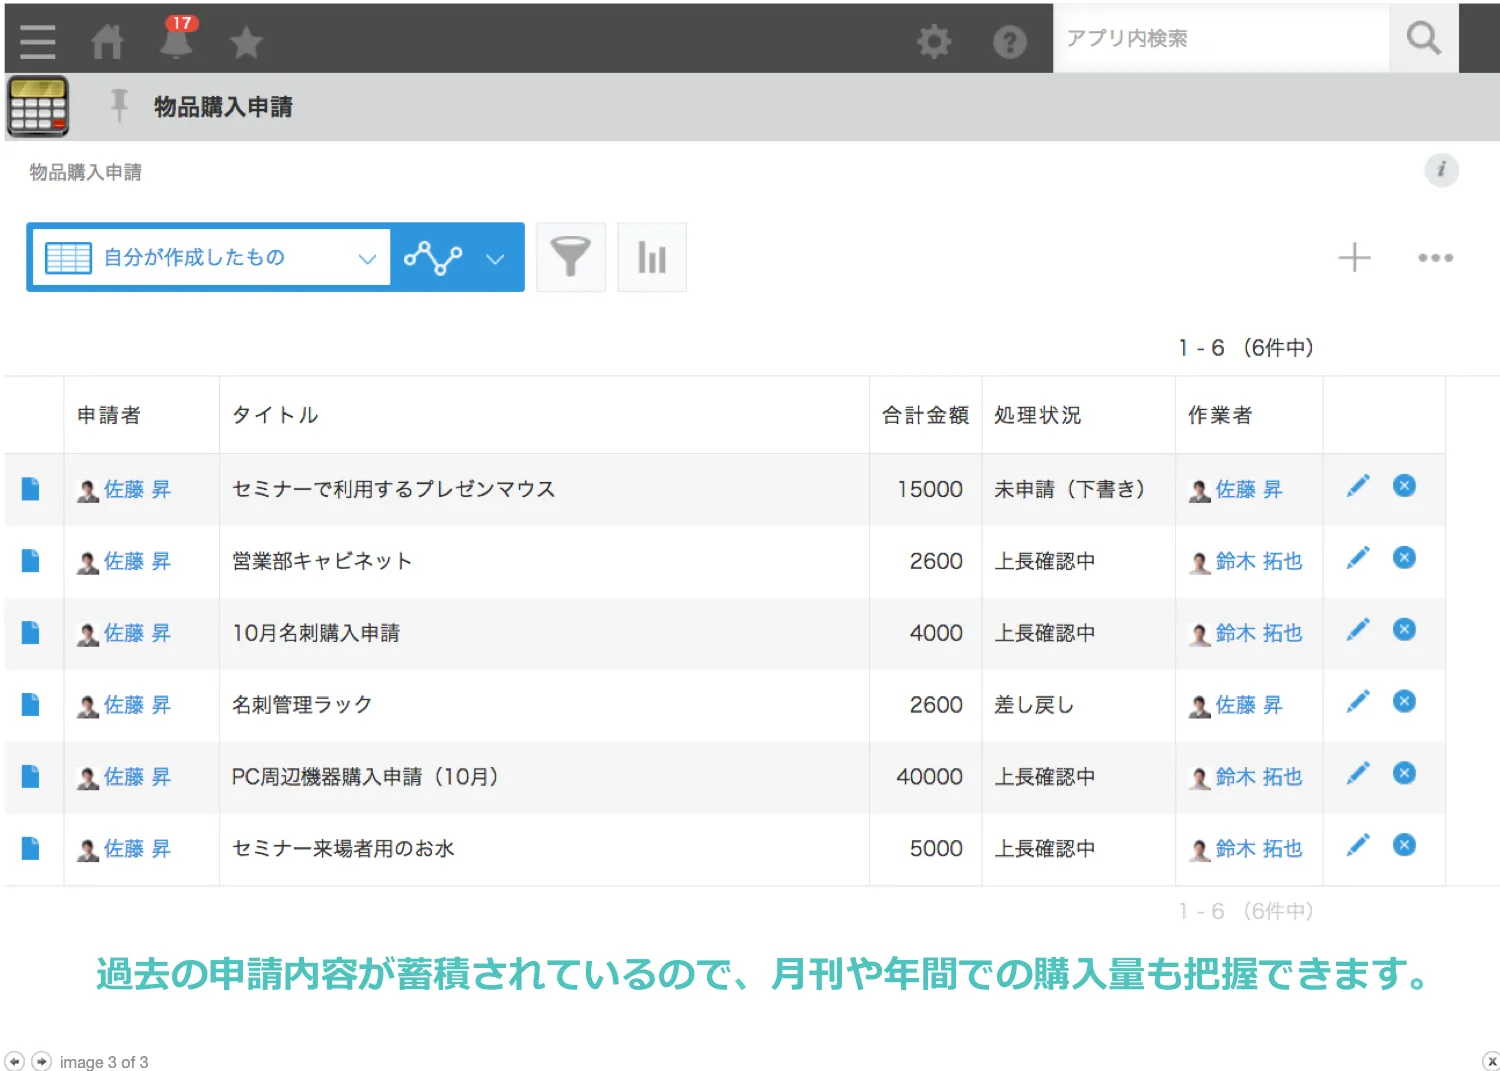Image resolution: width=1500 pixels, height=1071 pixels.
Task: Open settings gear in header
Action: point(934,41)
